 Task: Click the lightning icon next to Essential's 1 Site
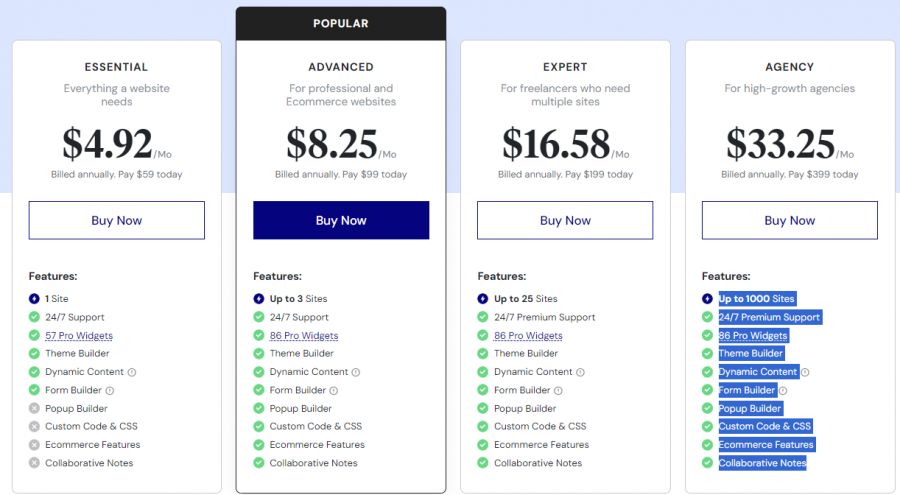tap(35, 299)
